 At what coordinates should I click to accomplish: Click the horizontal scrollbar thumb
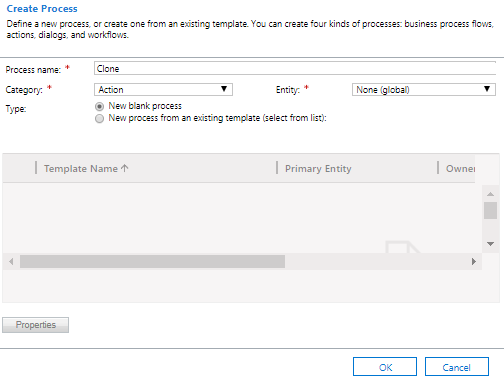[x=152, y=262]
